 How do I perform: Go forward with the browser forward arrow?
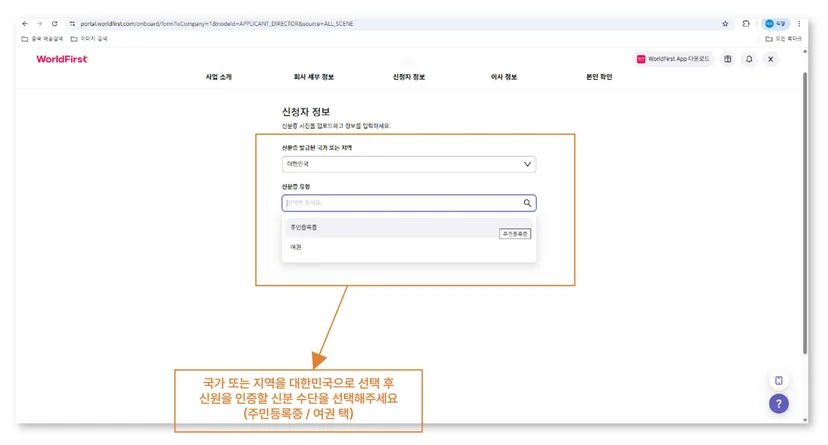coord(40,24)
